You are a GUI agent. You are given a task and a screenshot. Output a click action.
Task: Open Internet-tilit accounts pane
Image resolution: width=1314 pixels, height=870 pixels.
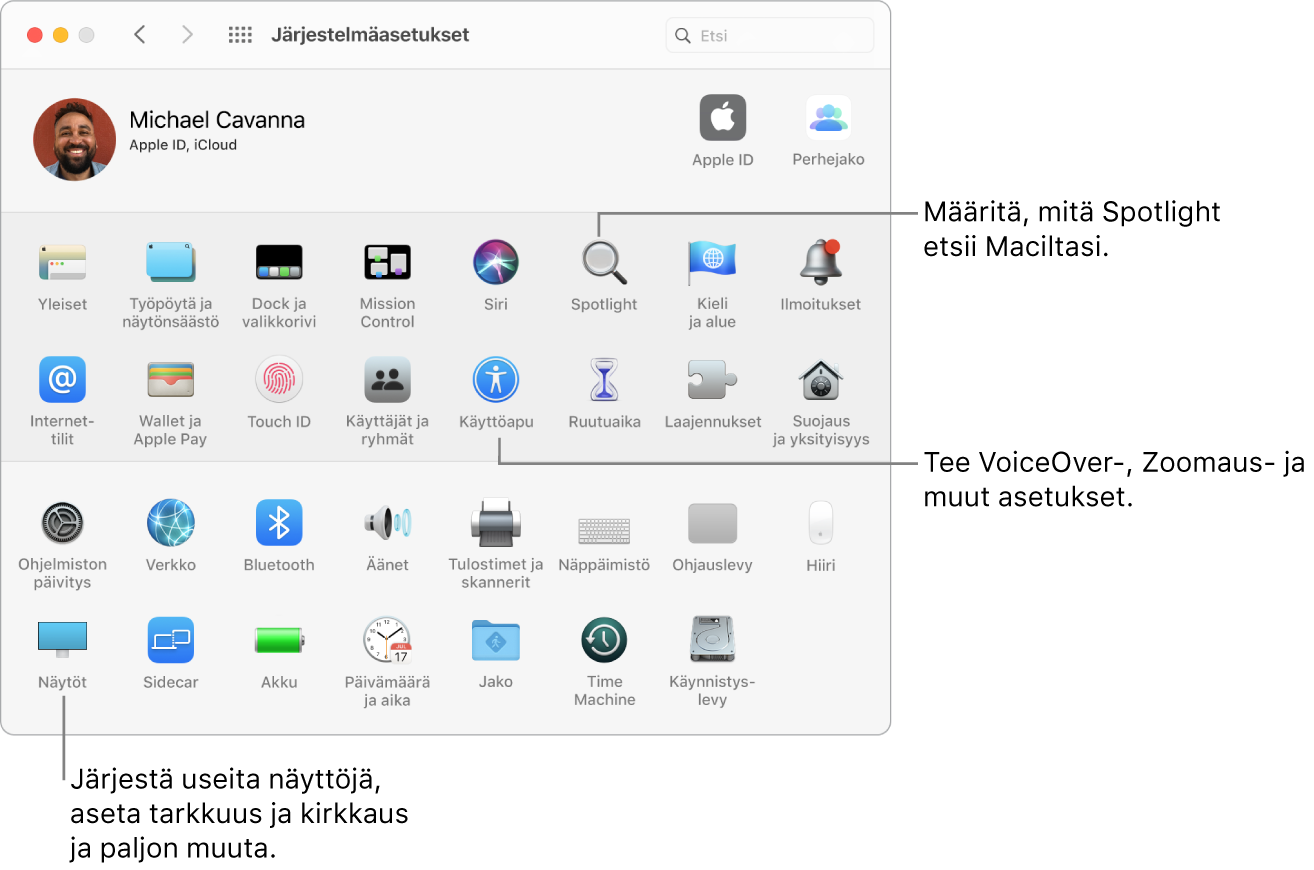[62, 380]
